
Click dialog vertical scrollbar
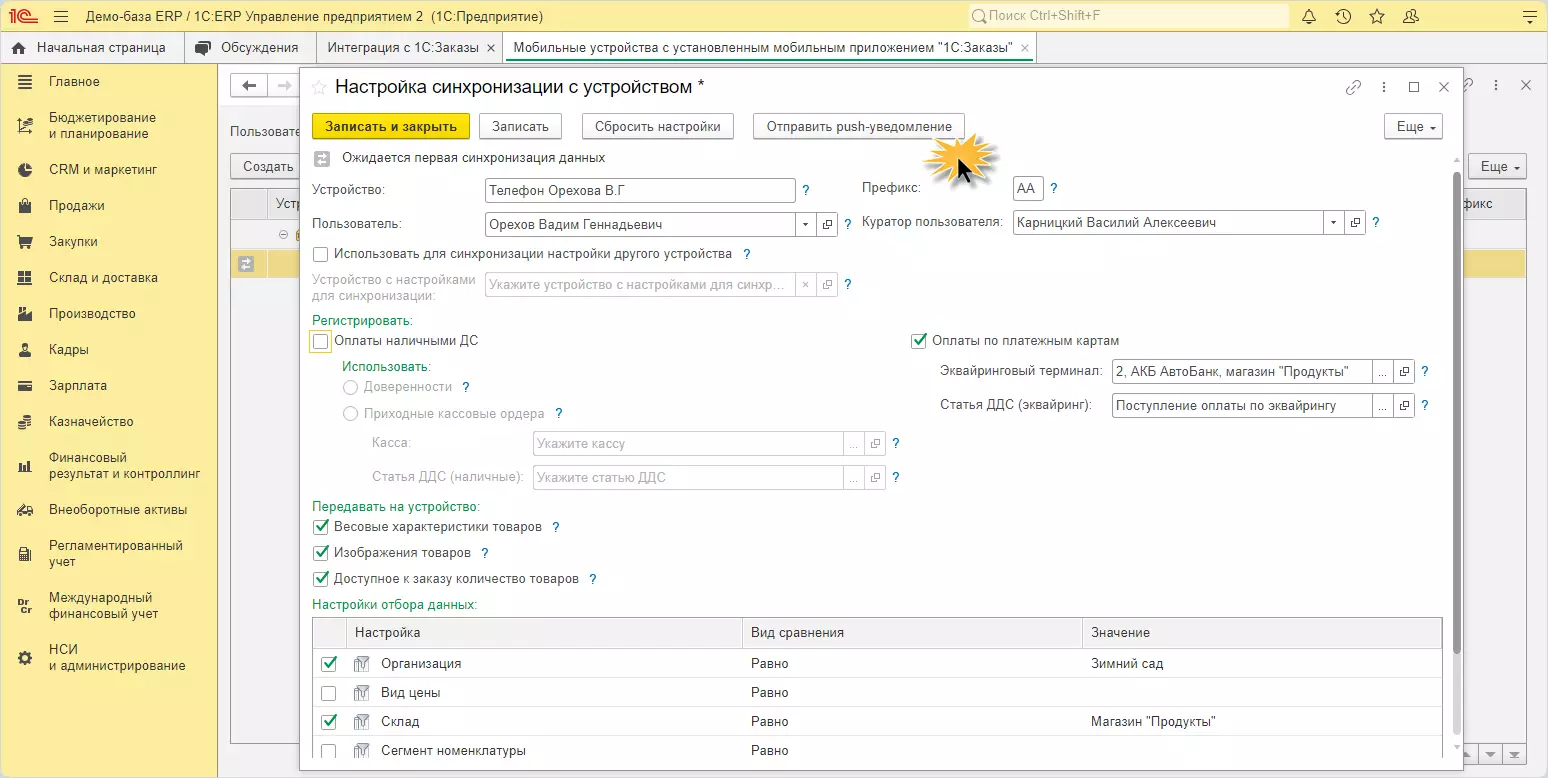(1455, 413)
